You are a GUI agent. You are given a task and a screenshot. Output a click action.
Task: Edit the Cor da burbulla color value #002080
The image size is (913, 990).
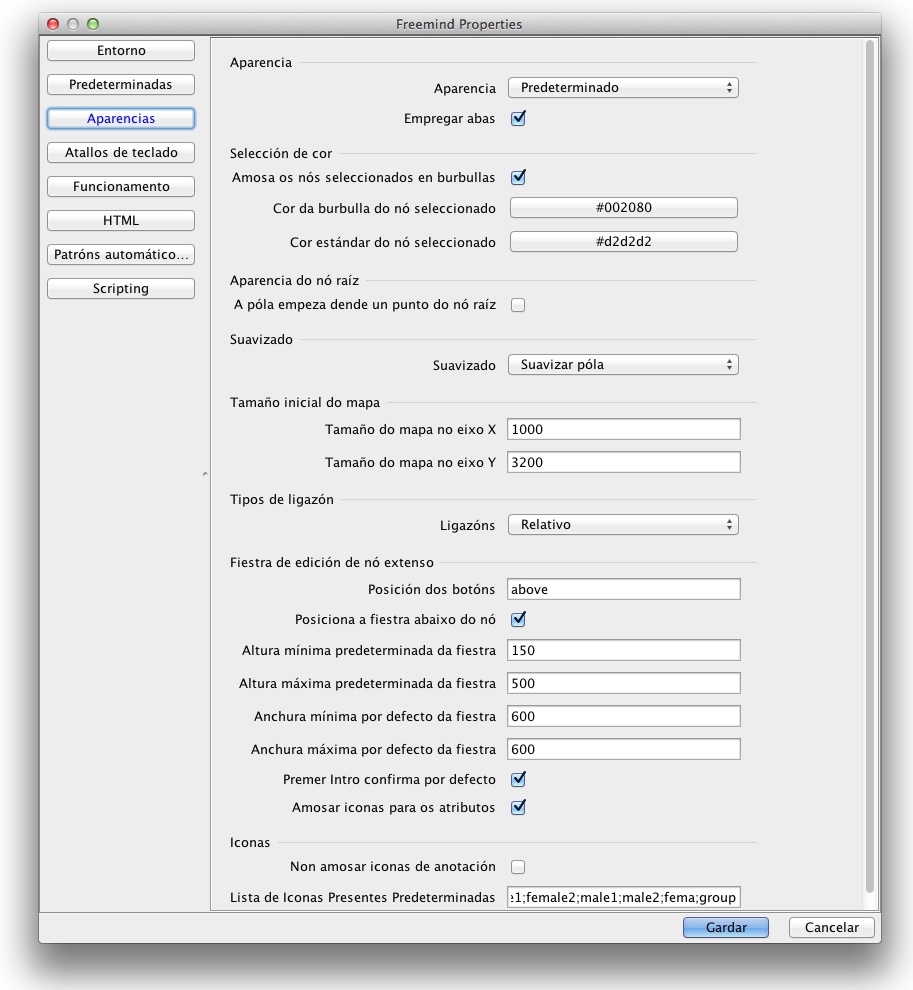pyautogui.click(x=623, y=208)
